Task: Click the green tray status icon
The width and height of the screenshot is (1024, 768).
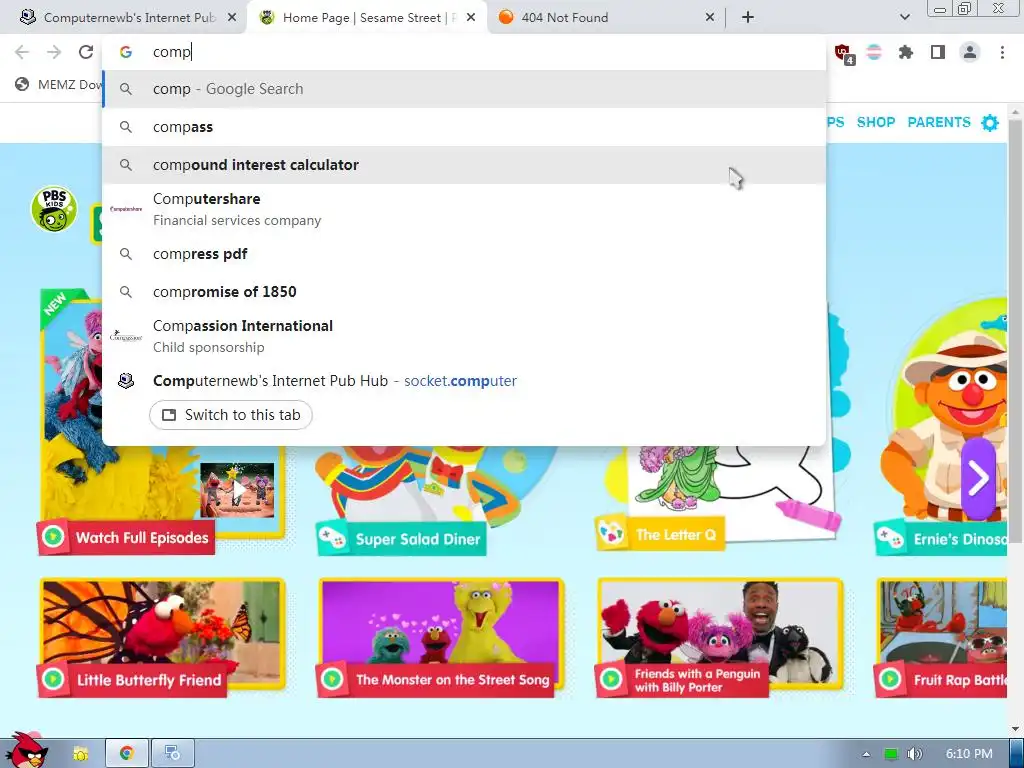Action: pyautogui.click(x=891, y=754)
